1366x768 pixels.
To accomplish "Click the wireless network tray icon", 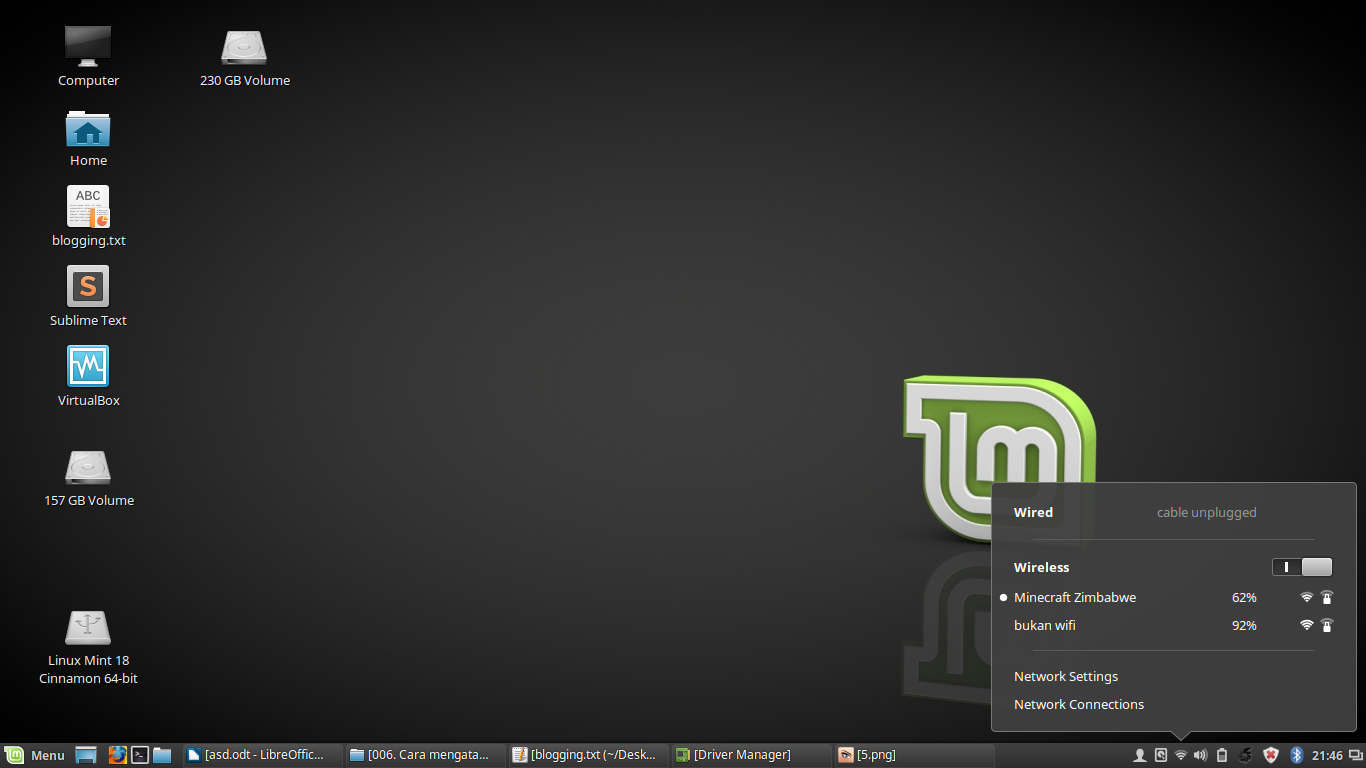I will pos(1181,755).
